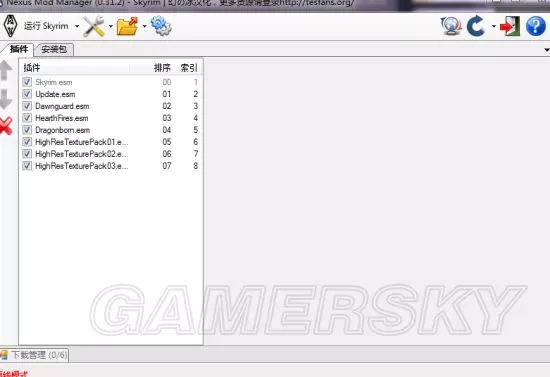Click the red X icon beside the plugin list
Image resolution: width=550 pixels, height=377 pixels.
click(6, 126)
